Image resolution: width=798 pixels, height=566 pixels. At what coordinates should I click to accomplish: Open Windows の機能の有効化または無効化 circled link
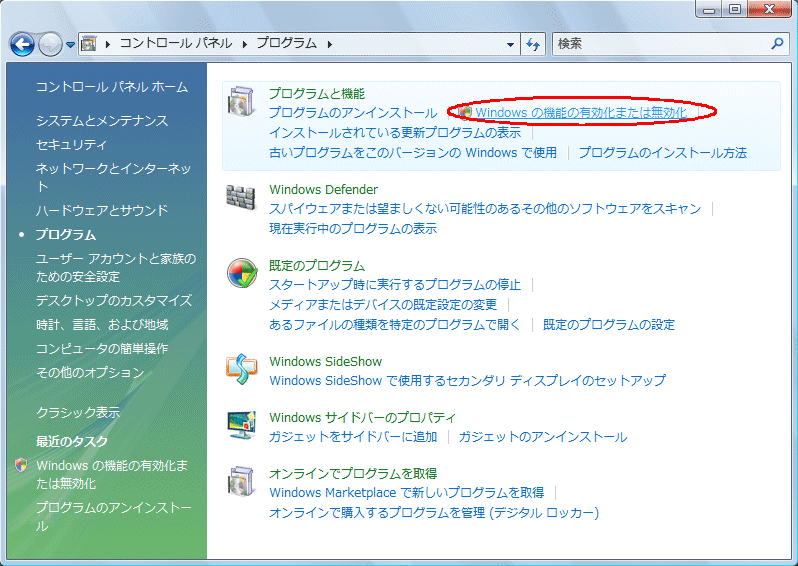tap(581, 113)
